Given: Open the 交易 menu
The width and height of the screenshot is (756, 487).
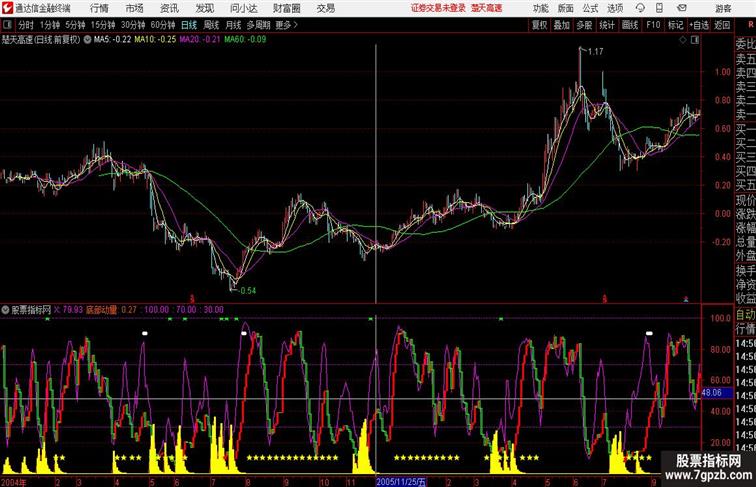Looking at the screenshot, I should point(325,8).
